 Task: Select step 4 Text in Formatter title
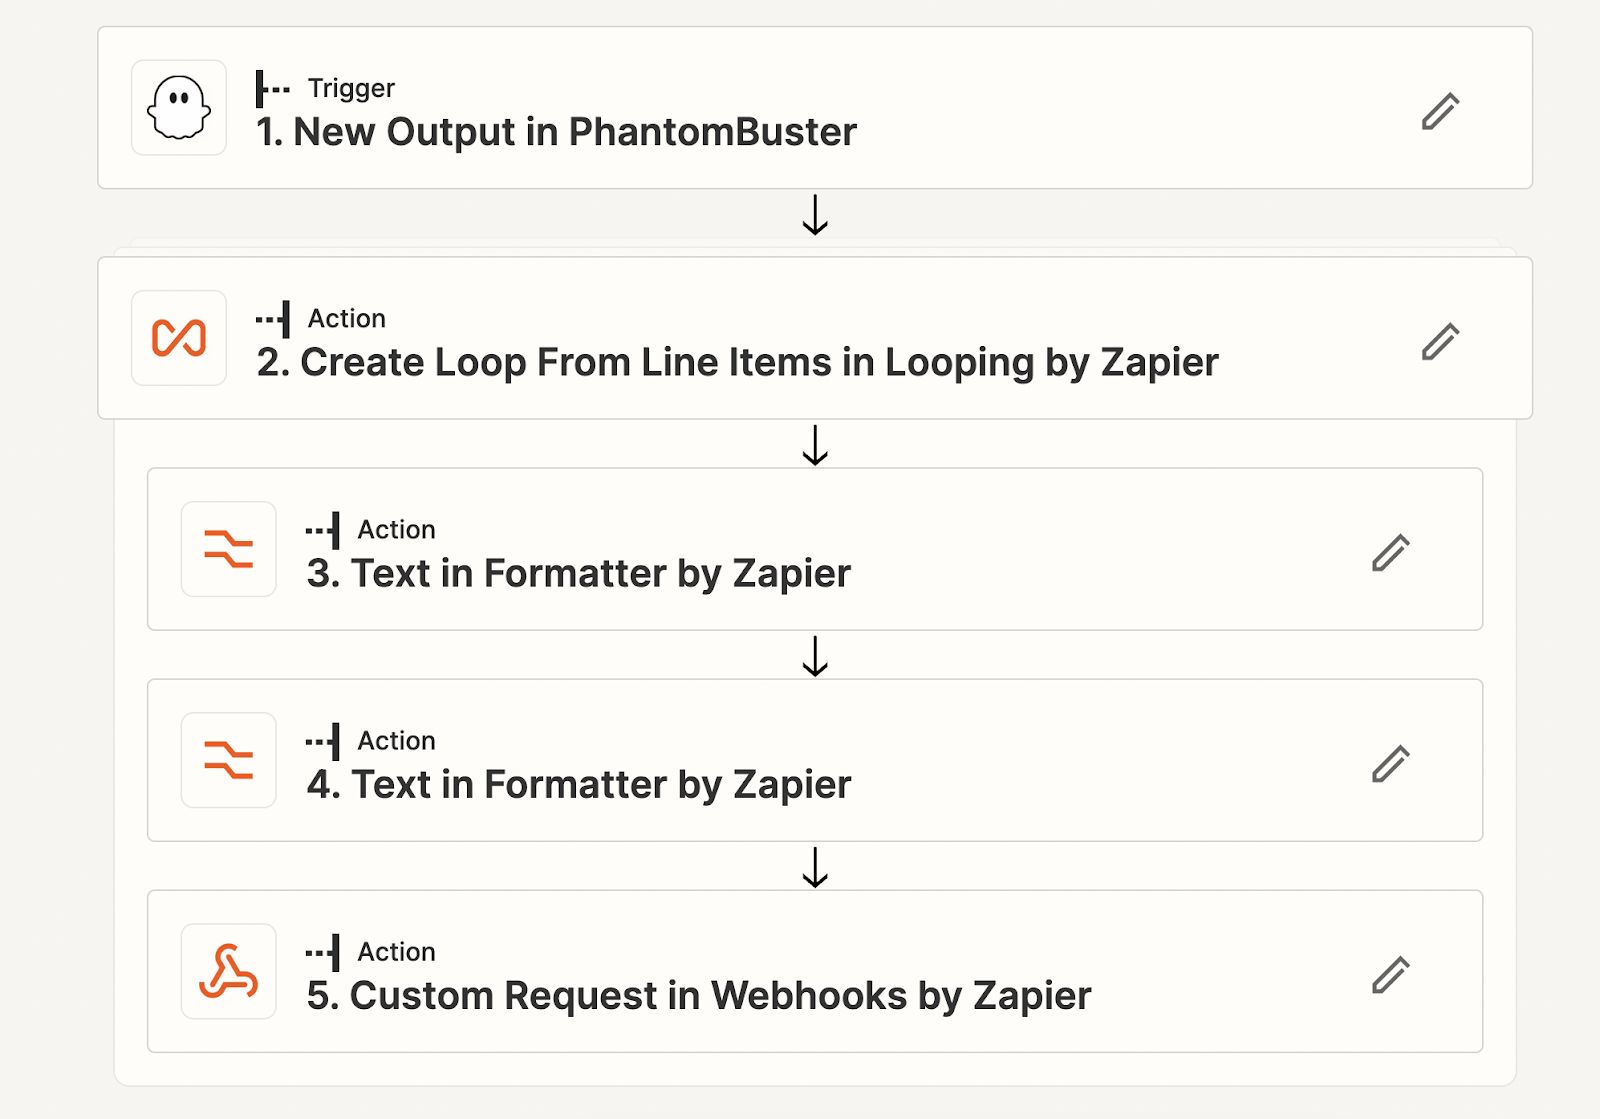pyautogui.click(x=578, y=784)
